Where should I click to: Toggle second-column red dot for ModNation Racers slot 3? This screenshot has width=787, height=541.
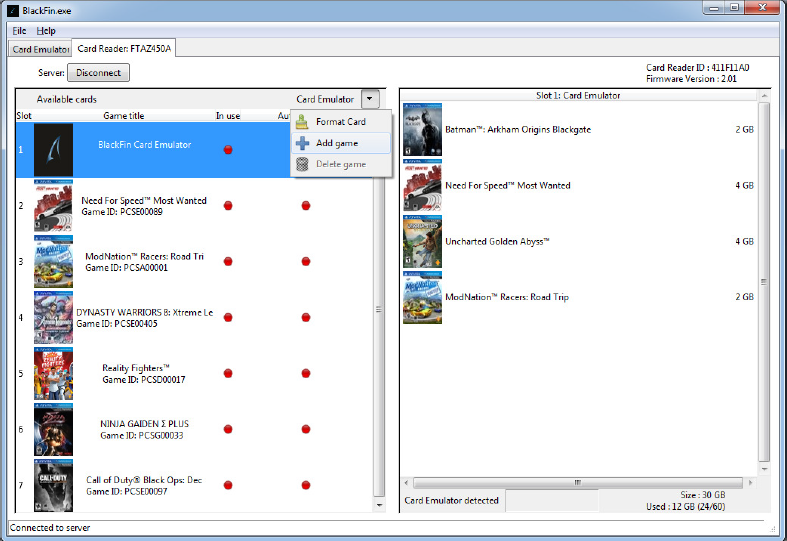pos(306,261)
